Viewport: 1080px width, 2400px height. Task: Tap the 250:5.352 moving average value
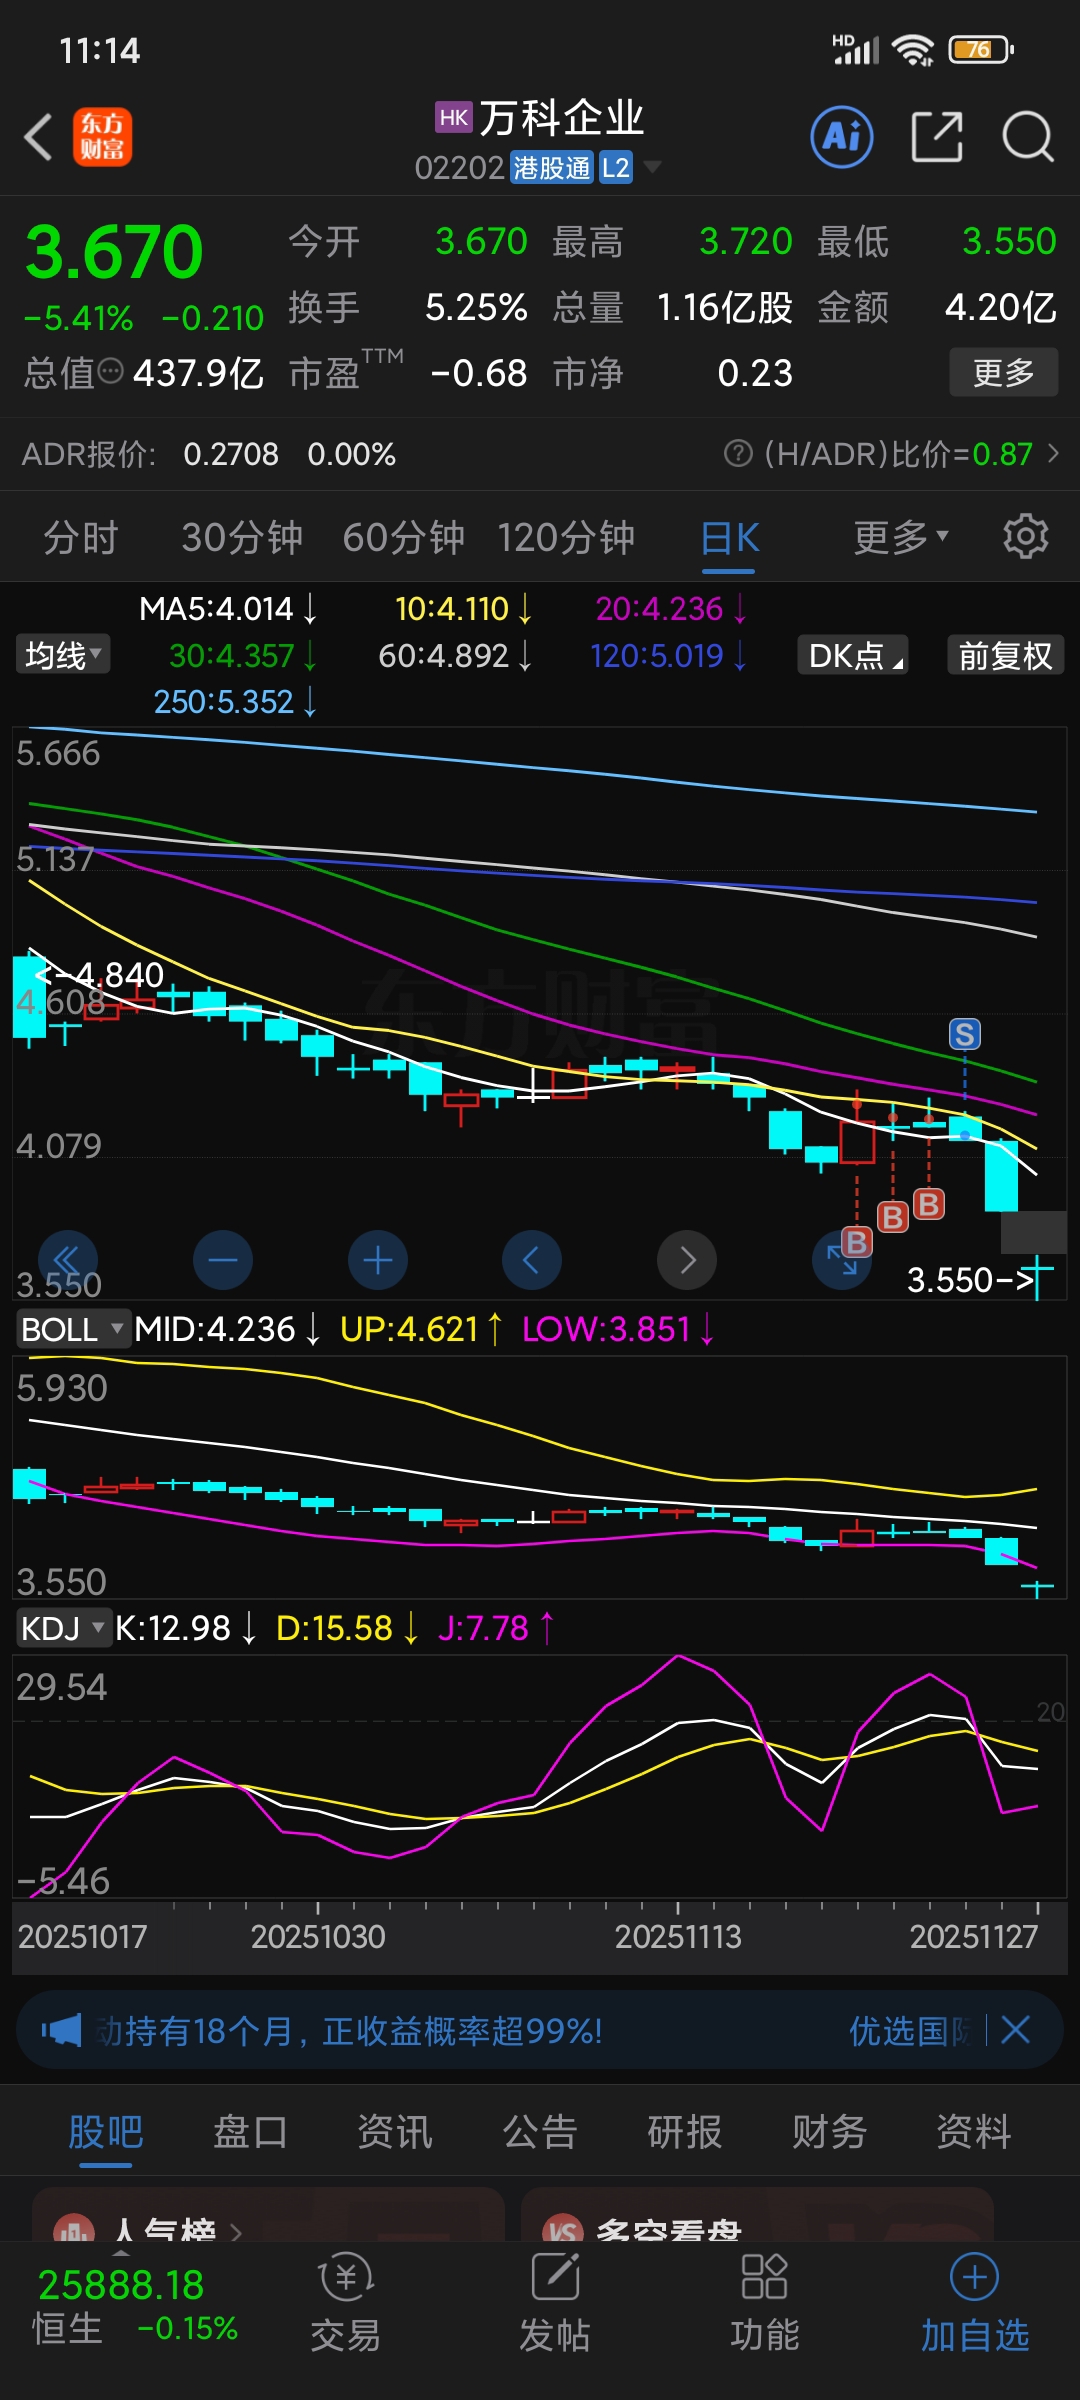235,702
